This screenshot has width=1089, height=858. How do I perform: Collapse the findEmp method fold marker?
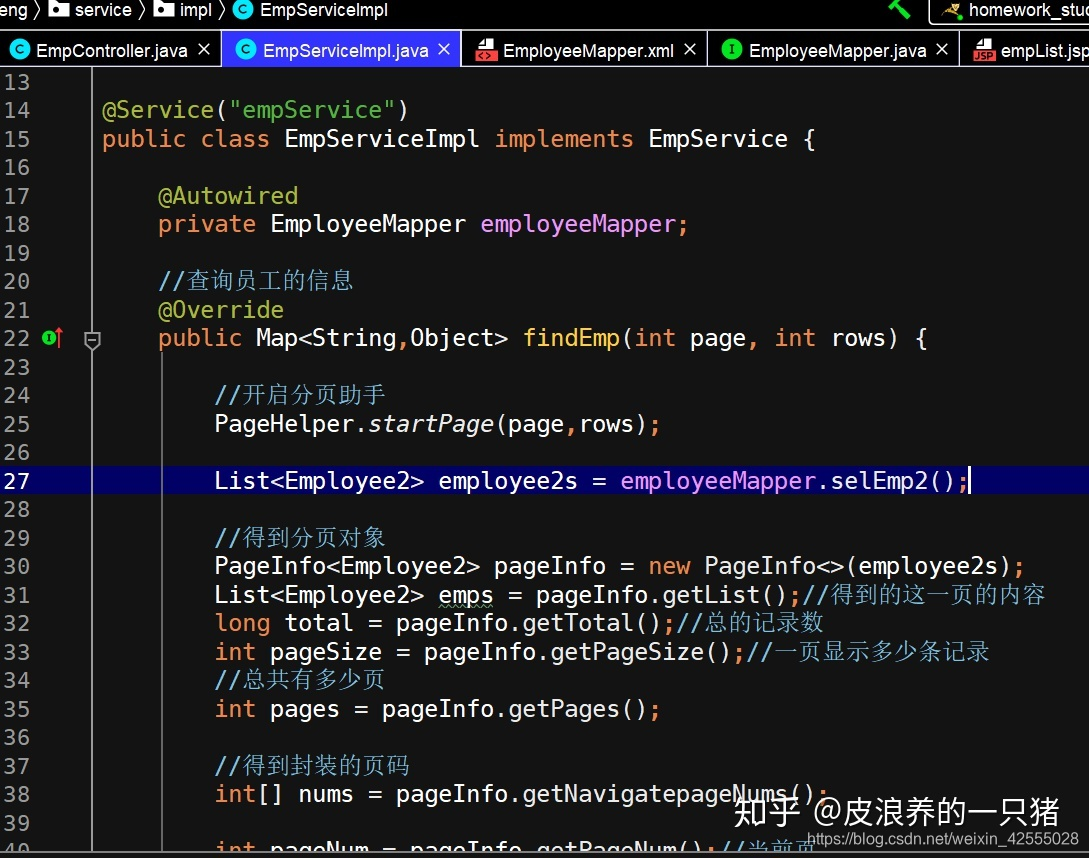(92, 340)
